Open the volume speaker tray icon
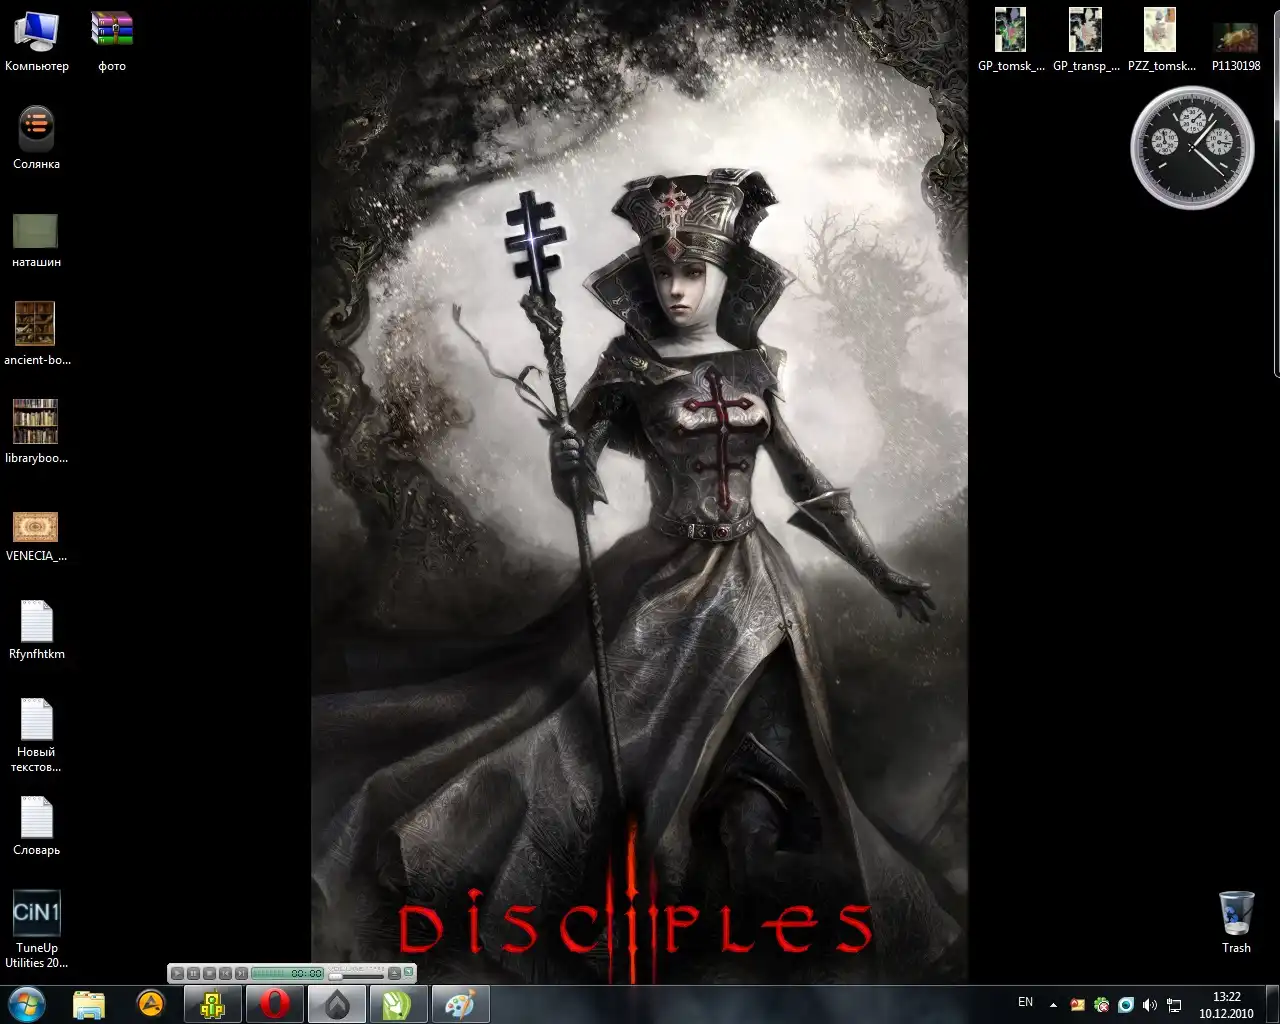Image resolution: width=1280 pixels, height=1024 pixels. tap(1150, 1005)
